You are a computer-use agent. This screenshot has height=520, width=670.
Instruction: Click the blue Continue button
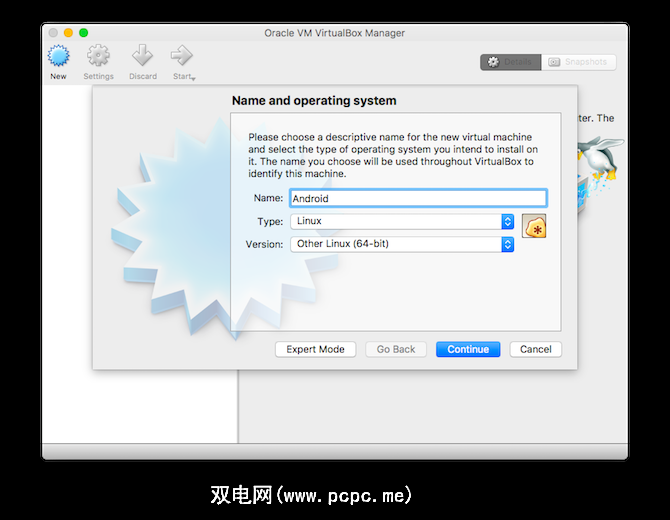468,349
